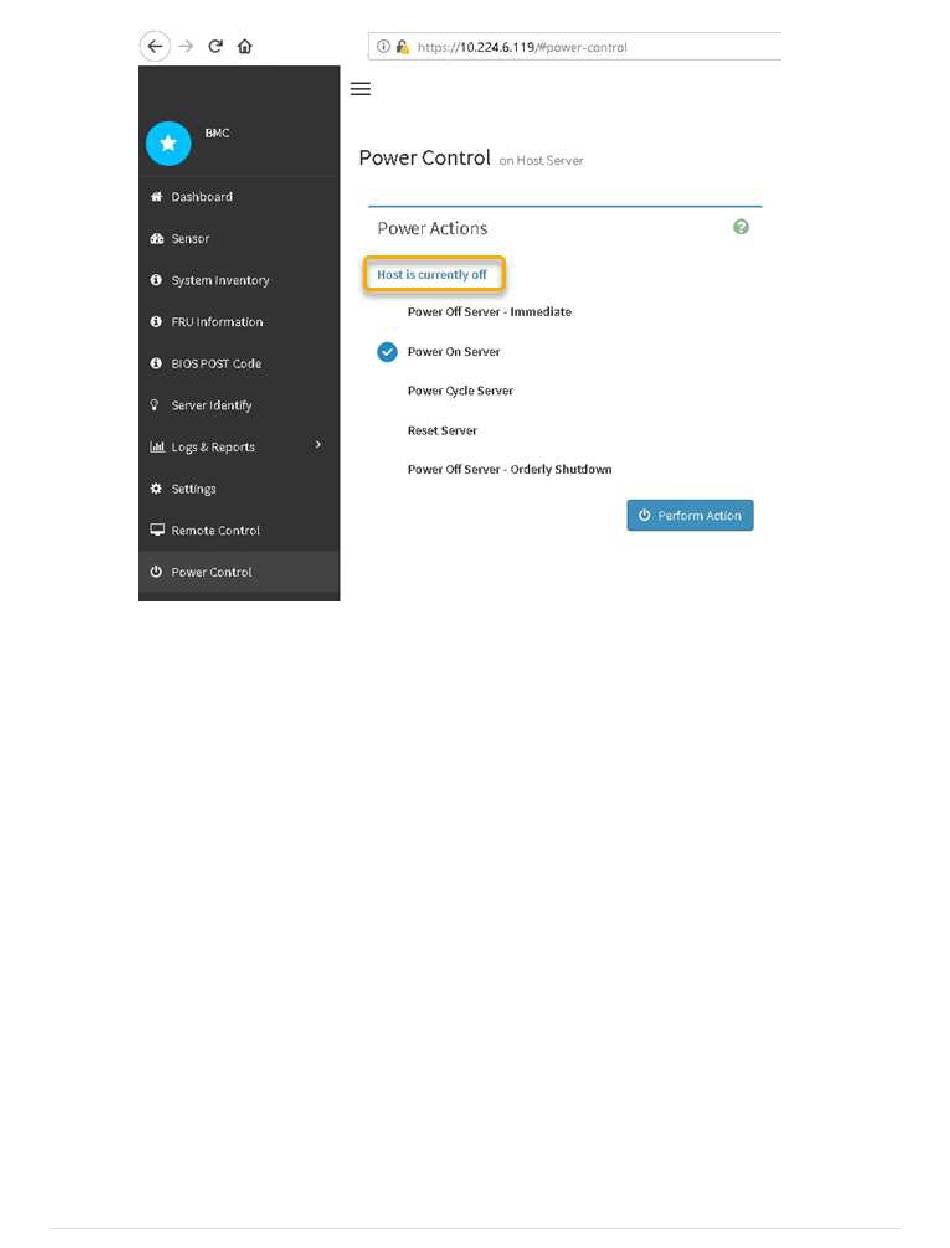
Task: Click the browser forward arrow
Action: click(185, 46)
